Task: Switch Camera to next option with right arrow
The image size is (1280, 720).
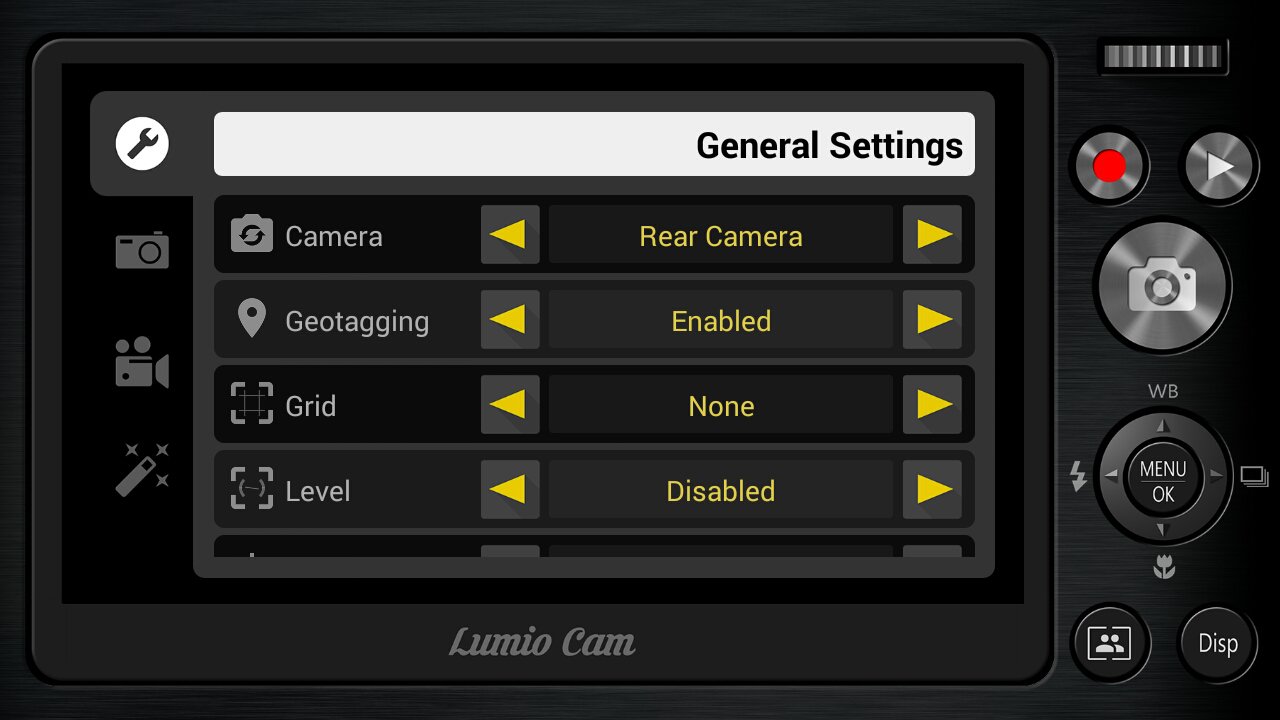Action: pyautogui.click(x=932, y=235)
